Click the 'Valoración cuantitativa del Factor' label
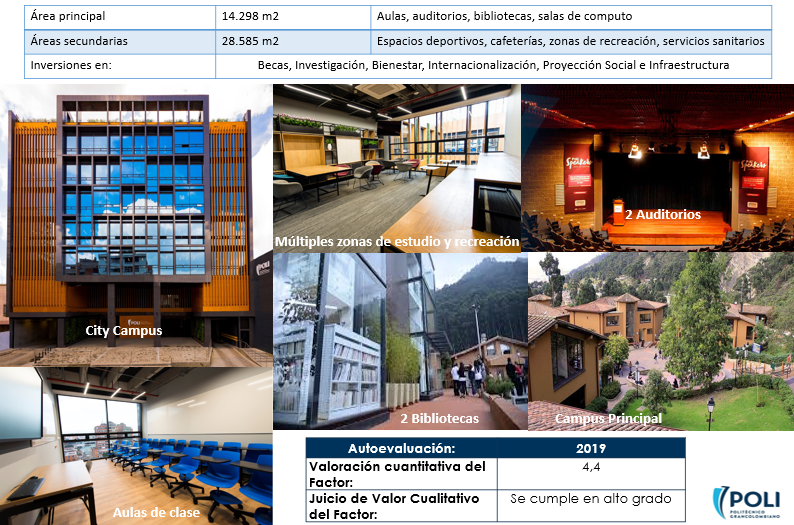 pyautogui.click(x=401, y=471)
